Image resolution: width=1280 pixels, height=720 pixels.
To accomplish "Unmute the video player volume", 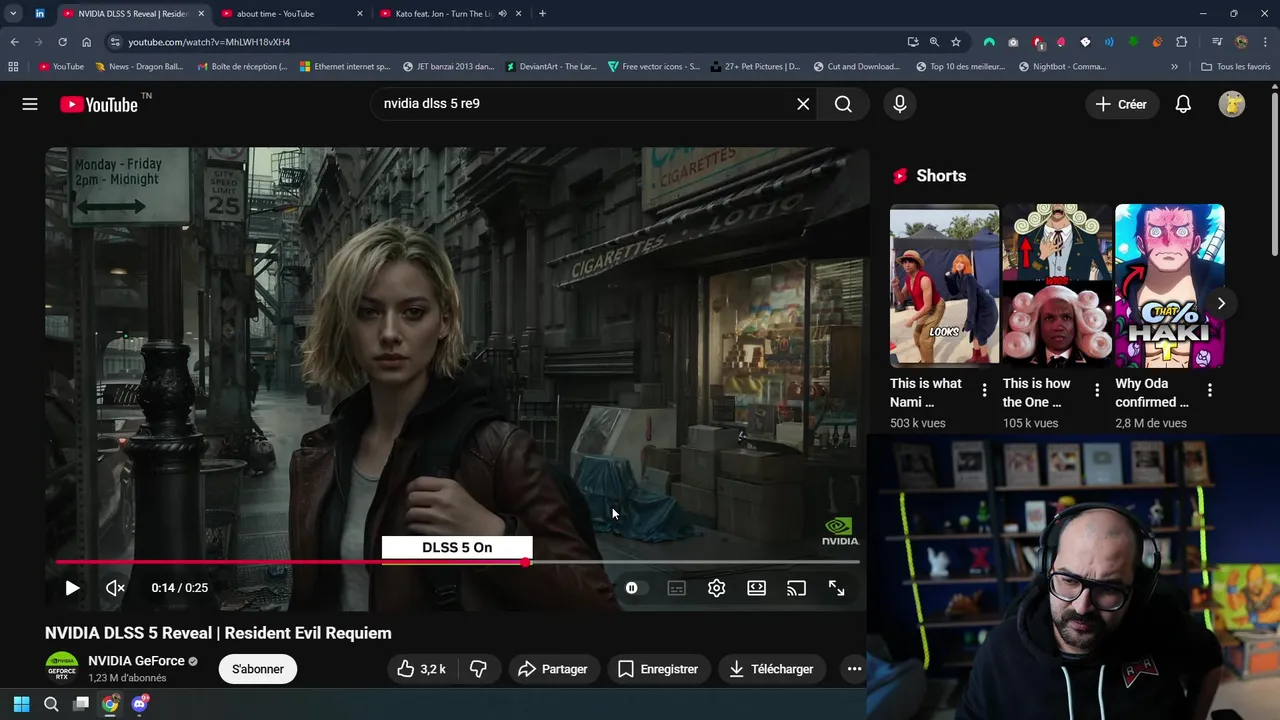I will [x=115, y=588].
